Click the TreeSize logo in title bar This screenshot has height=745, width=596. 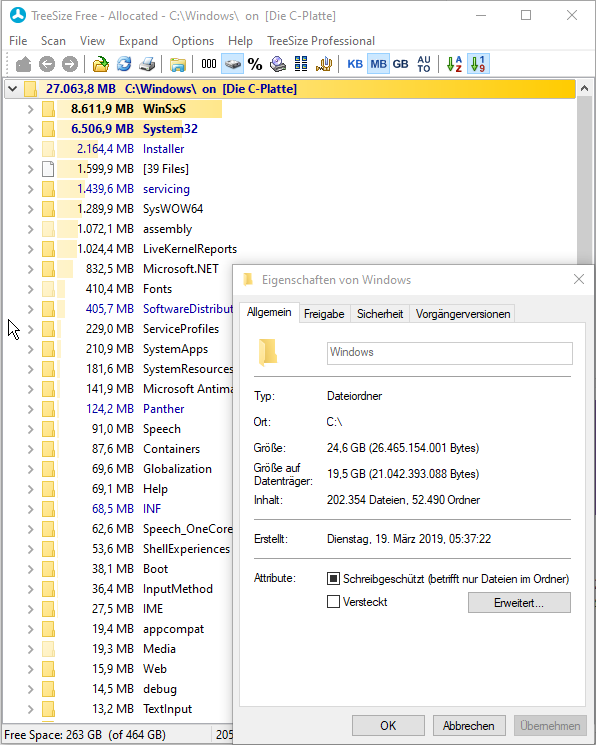pyautogui.click(x=18, y=15)
